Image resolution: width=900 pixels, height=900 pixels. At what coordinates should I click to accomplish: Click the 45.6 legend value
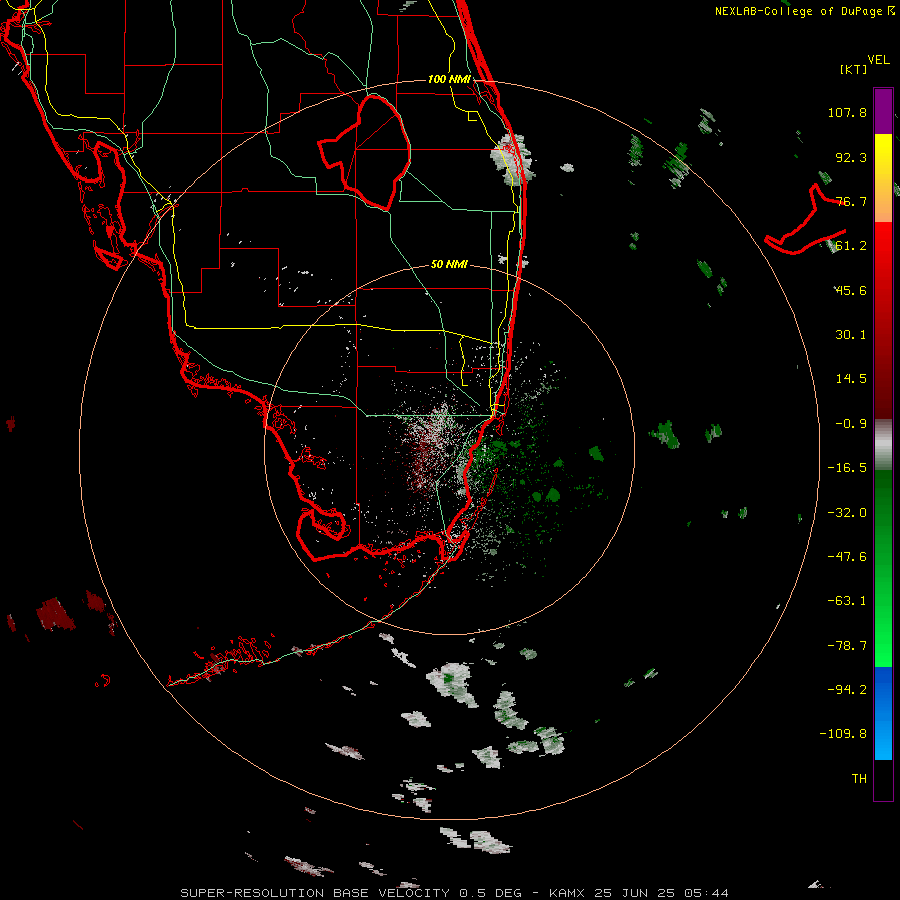(851, 290)
